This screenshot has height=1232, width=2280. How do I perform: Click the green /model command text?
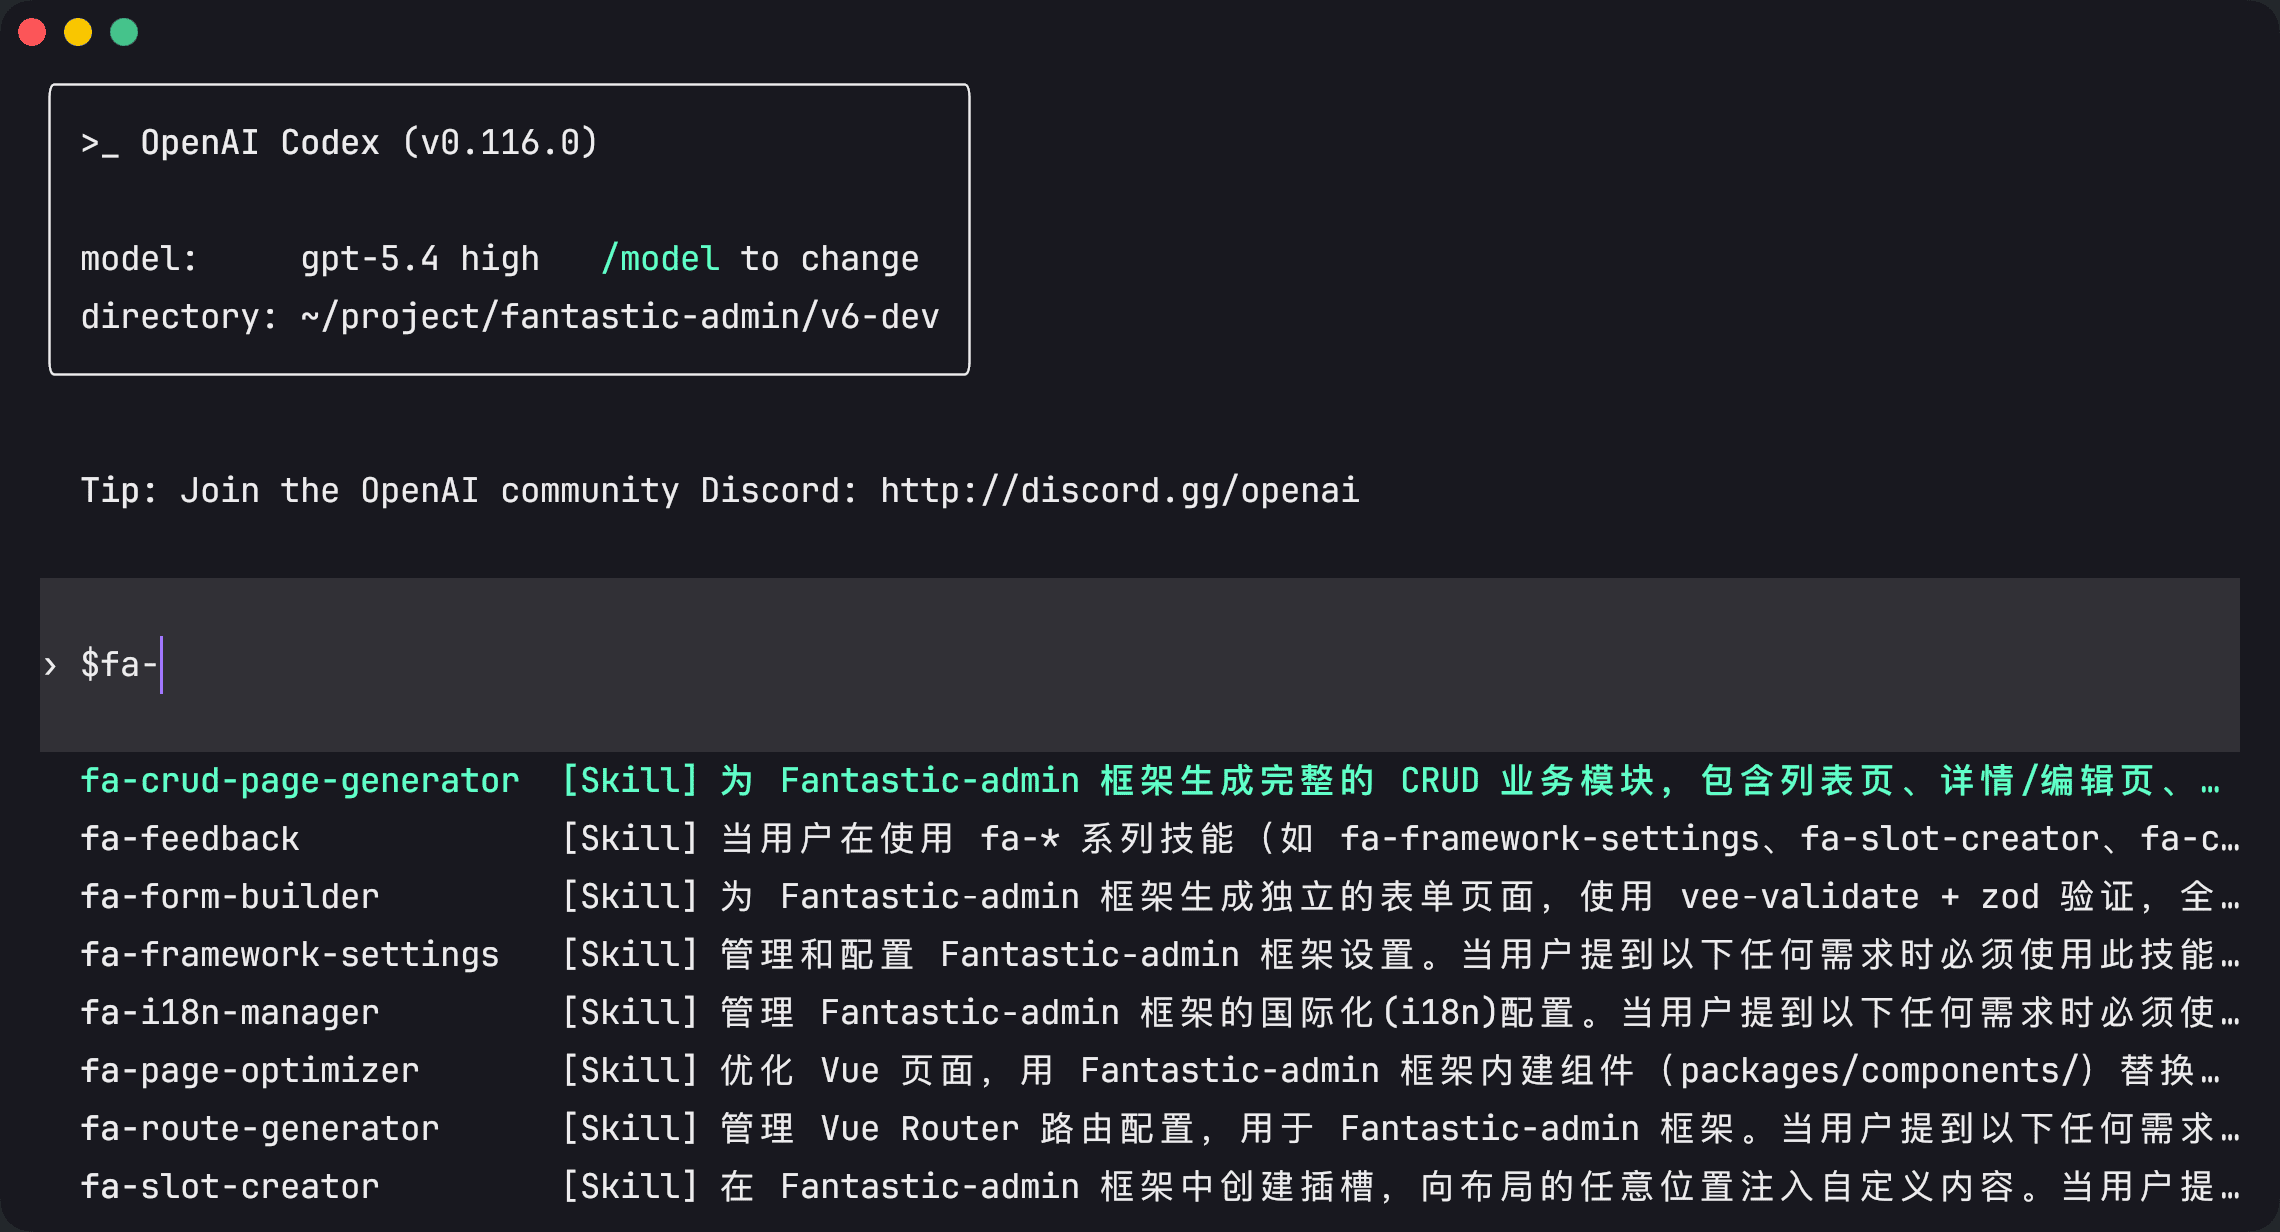click(x=660, y=259)
